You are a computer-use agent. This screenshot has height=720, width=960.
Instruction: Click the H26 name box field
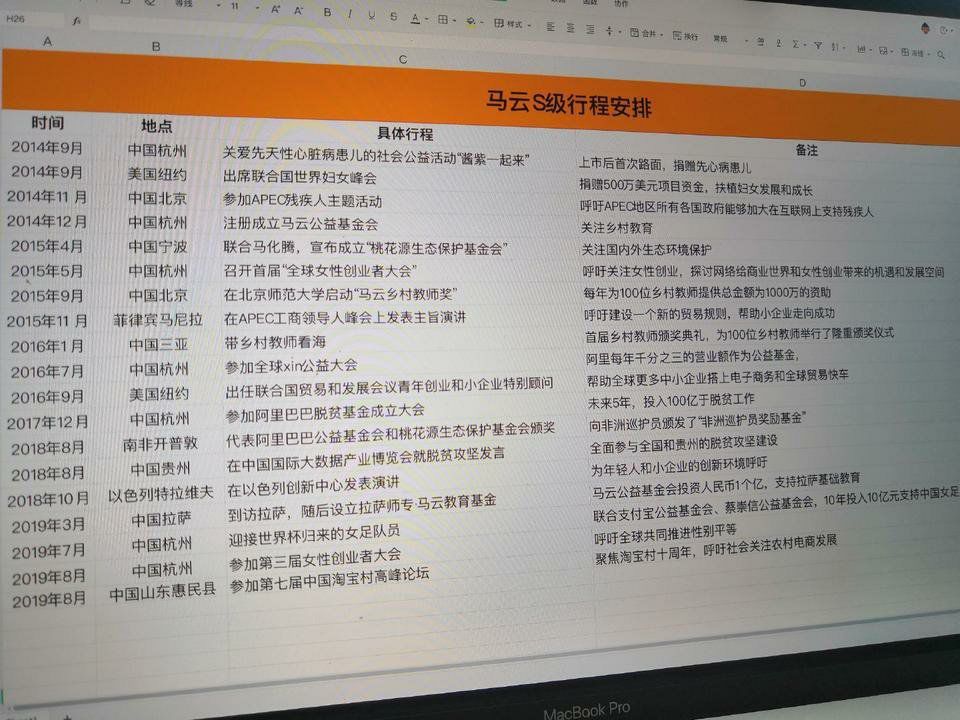click(x=18, y=18)
